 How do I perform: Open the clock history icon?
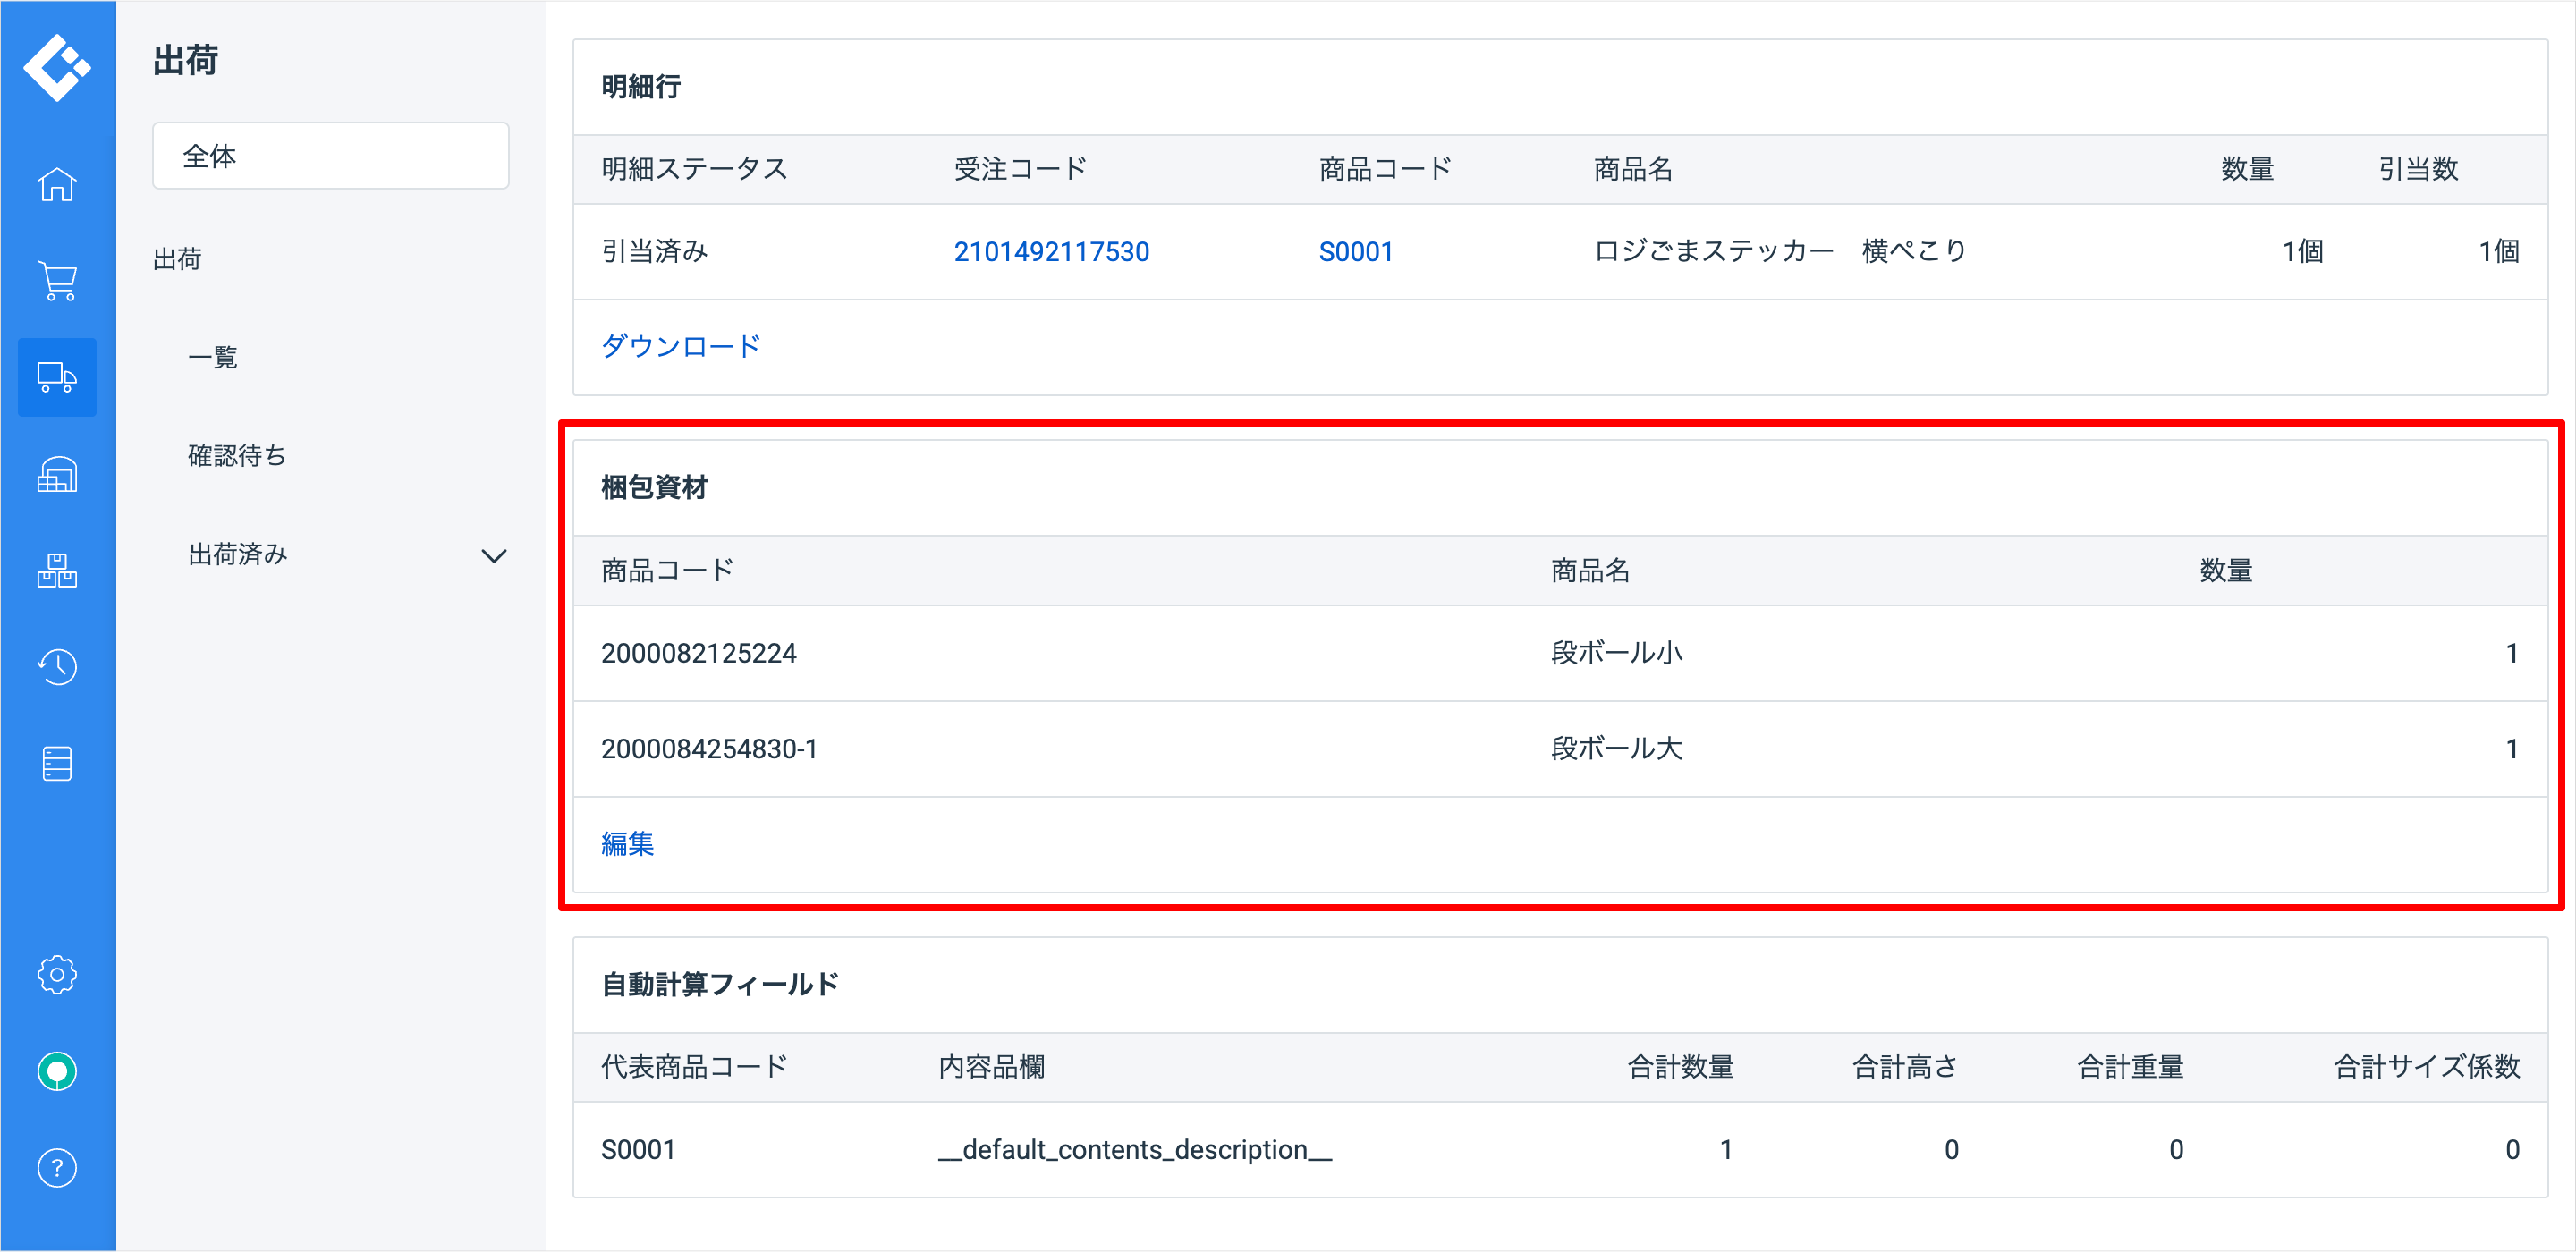57,667
